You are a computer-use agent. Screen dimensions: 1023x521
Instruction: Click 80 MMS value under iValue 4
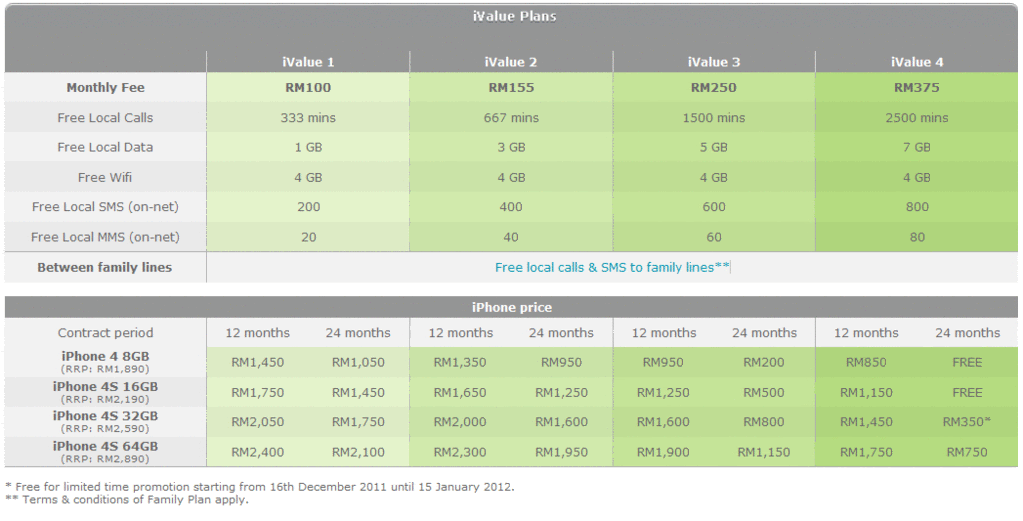pyautogui.click(x=917, y=237)
